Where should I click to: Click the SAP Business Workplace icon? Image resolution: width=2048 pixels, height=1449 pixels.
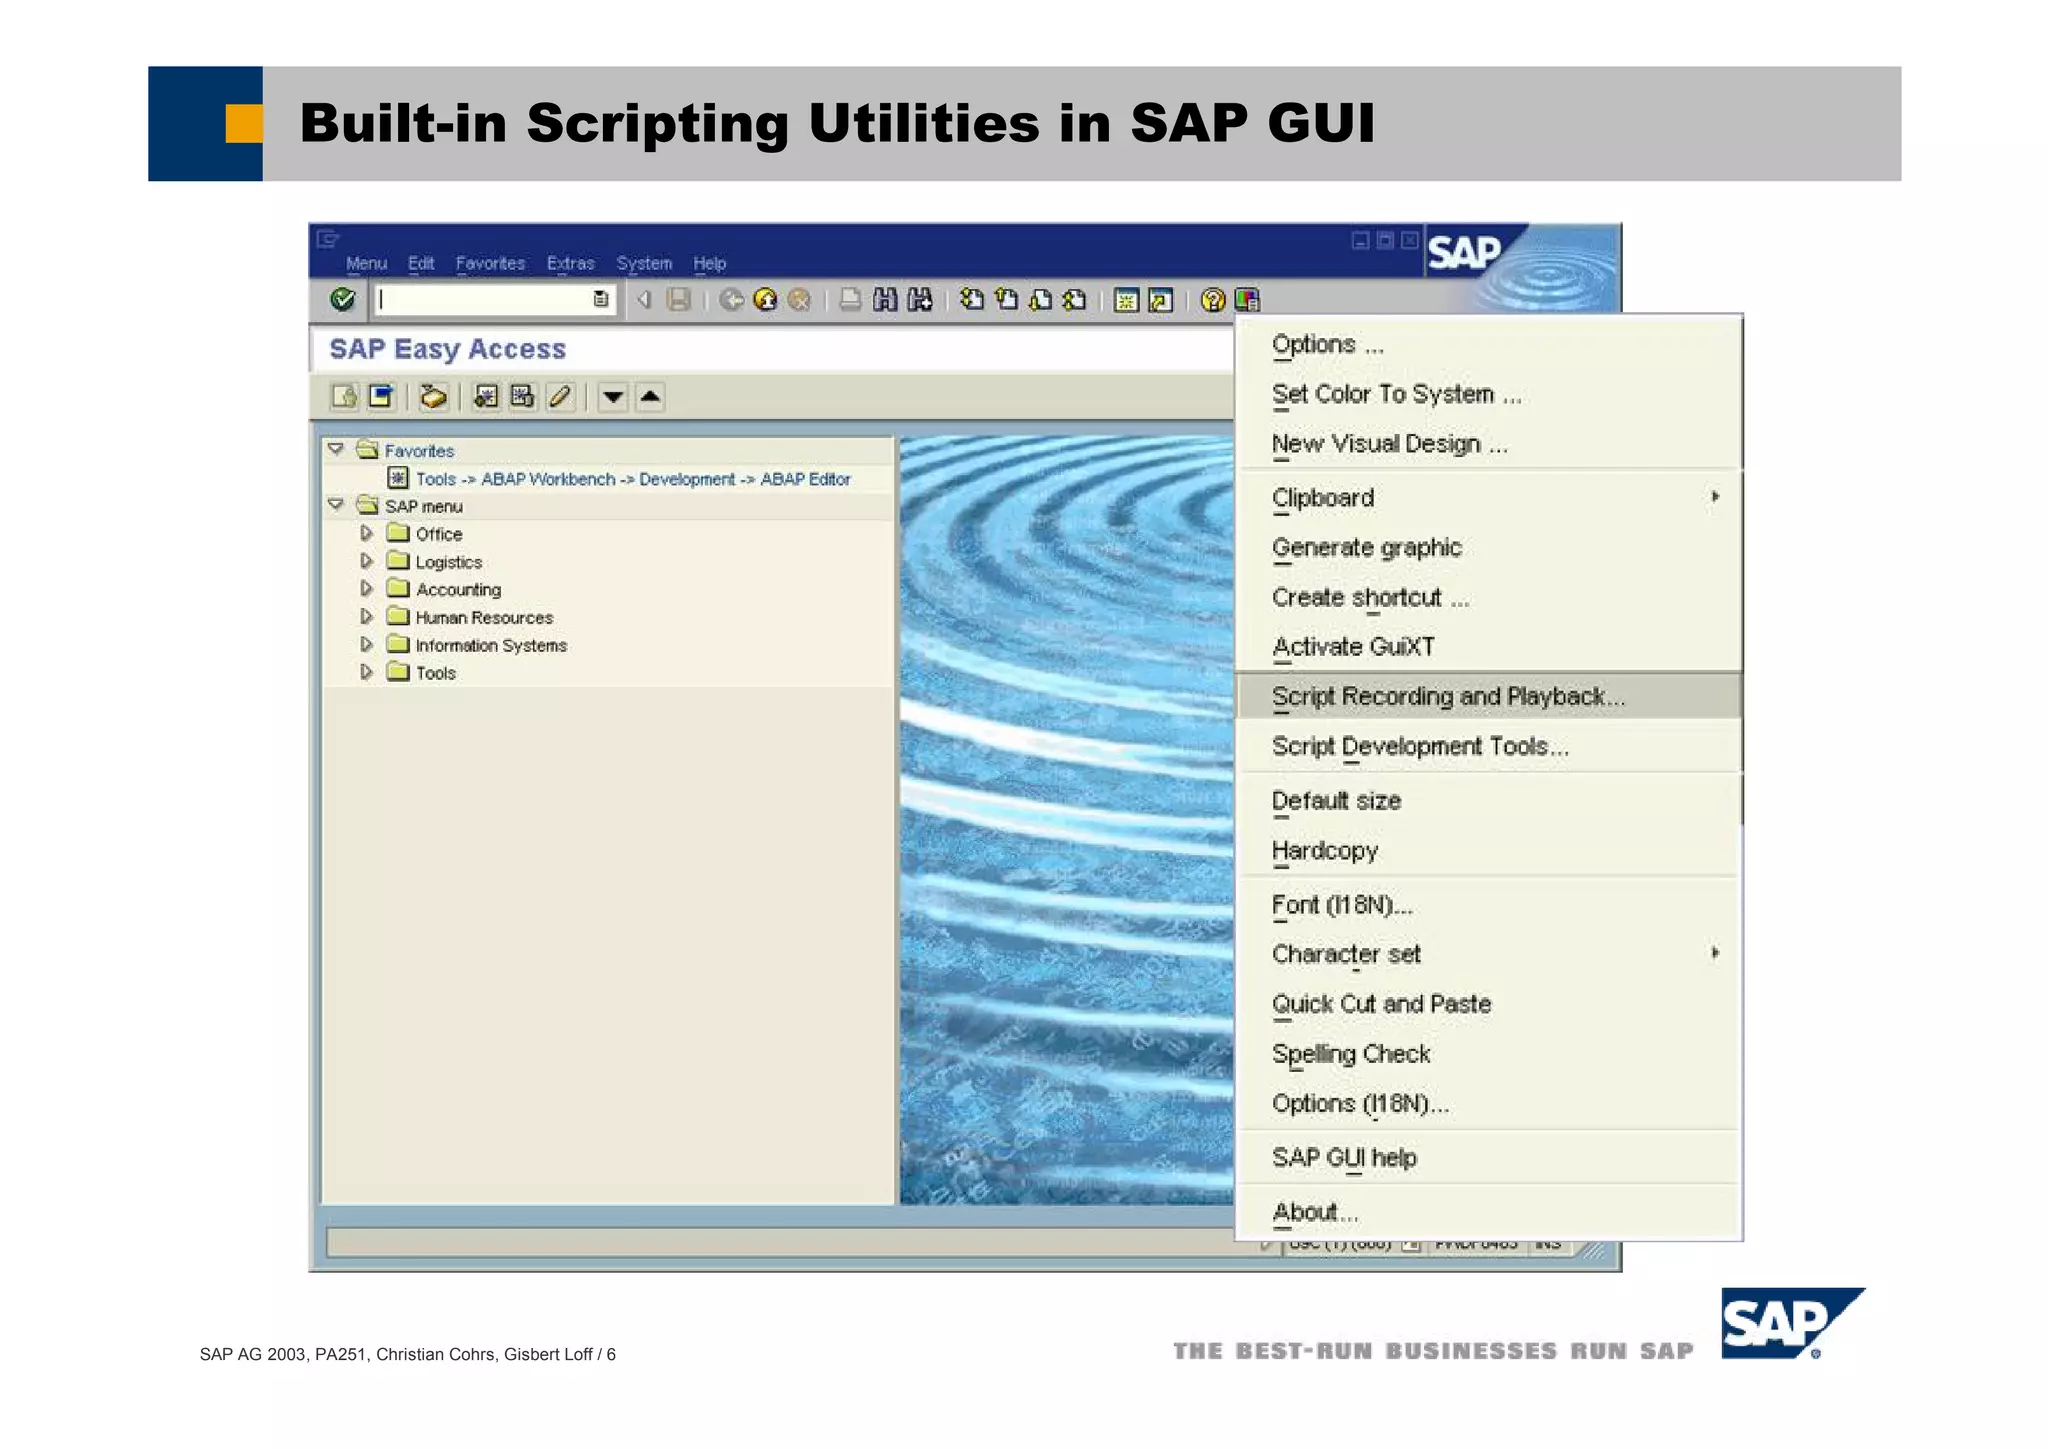(x=433, y=397)
